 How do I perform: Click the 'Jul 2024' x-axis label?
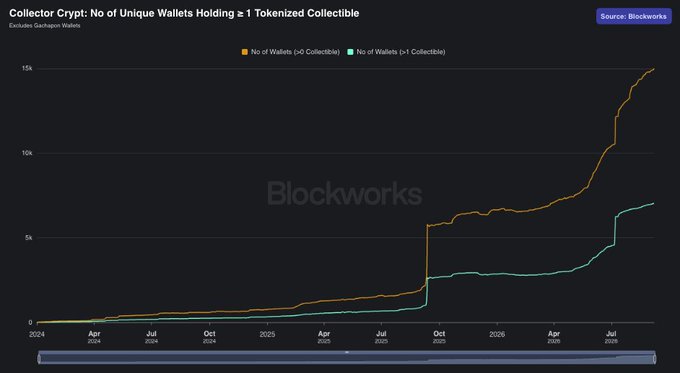pyautogui.click(x=151, y=337)
